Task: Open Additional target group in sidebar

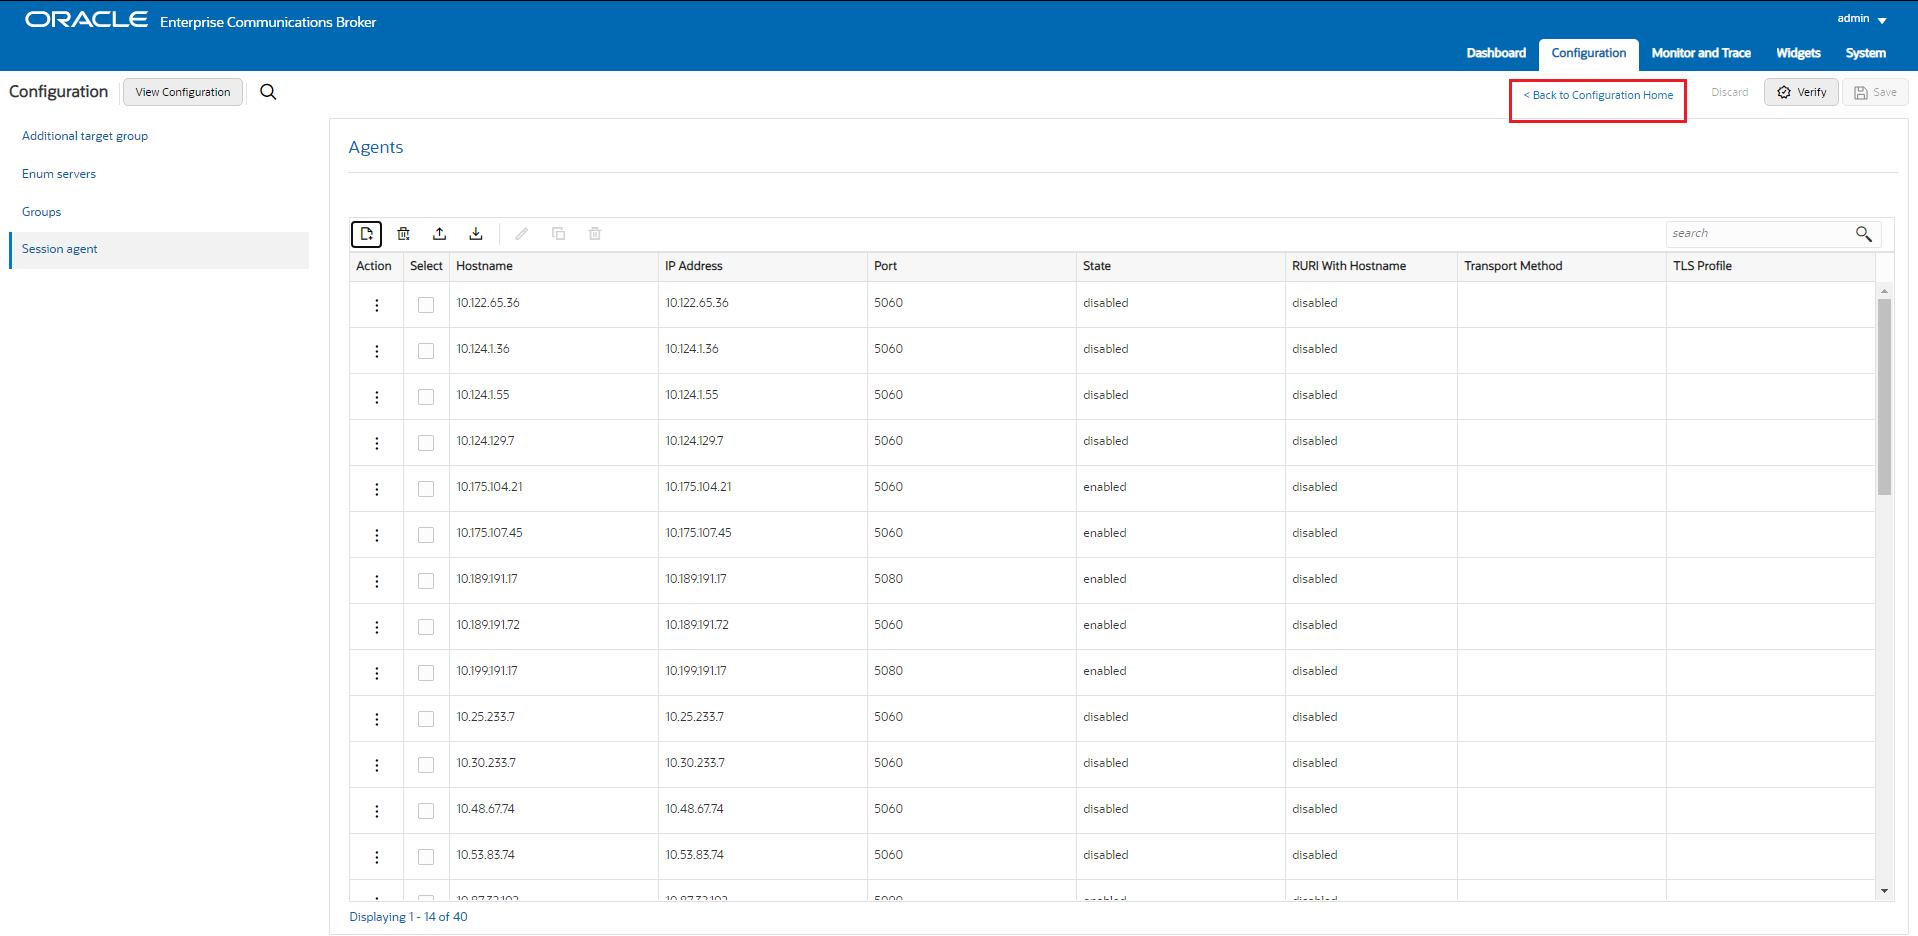Action: pos(85,136)
